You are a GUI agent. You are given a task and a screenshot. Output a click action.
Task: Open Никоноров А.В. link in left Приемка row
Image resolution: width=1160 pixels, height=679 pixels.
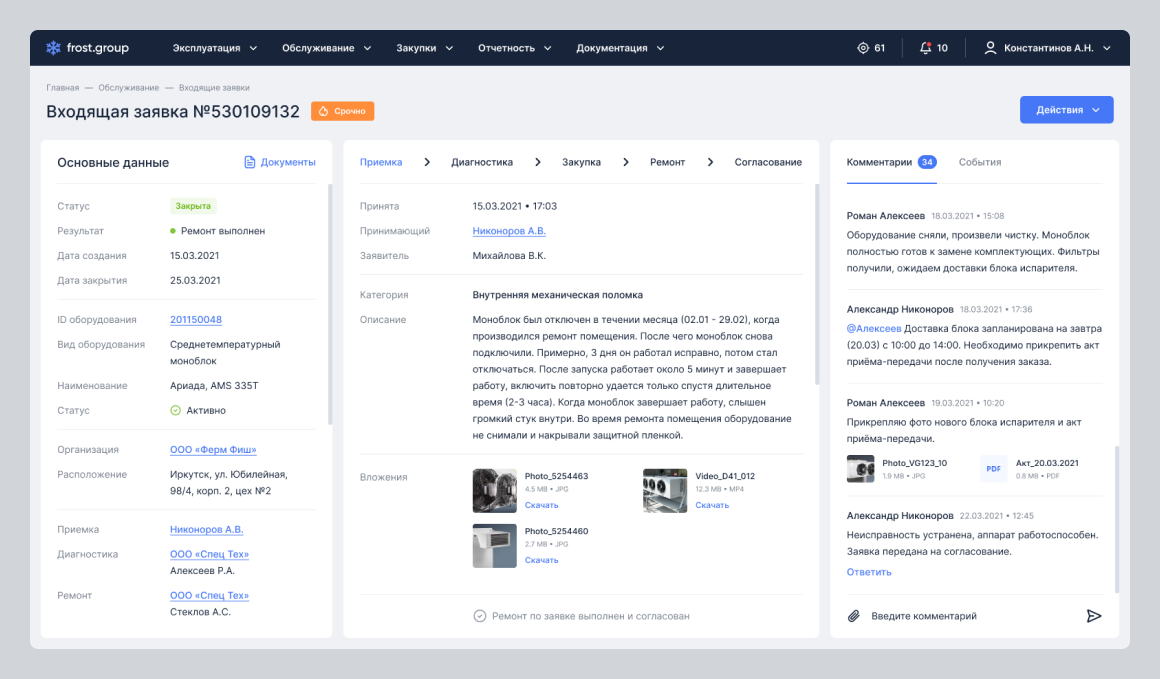[x=206, y=530]
